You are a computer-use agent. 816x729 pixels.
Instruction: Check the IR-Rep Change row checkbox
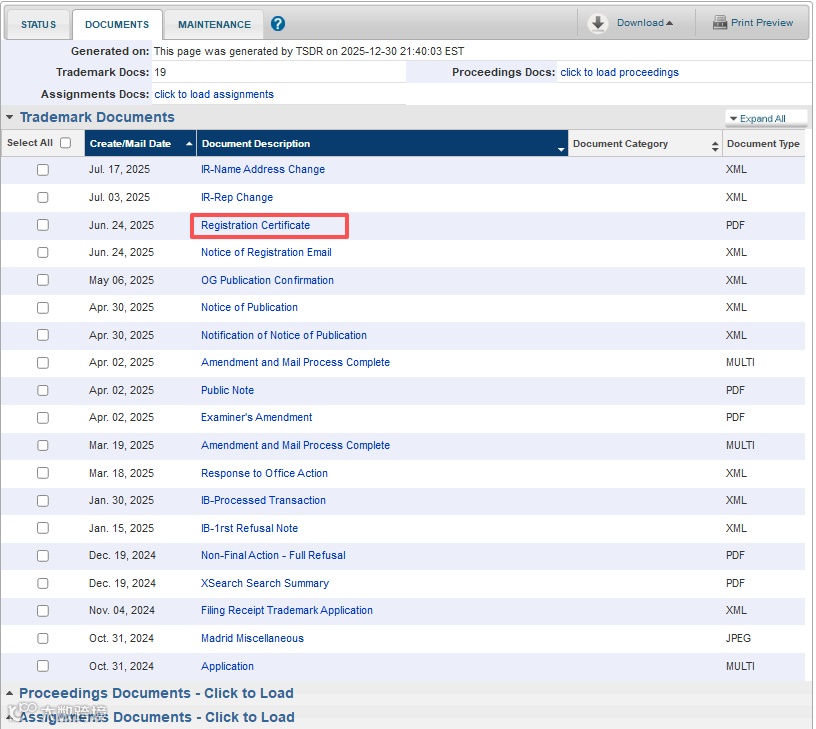pos(43,197)
